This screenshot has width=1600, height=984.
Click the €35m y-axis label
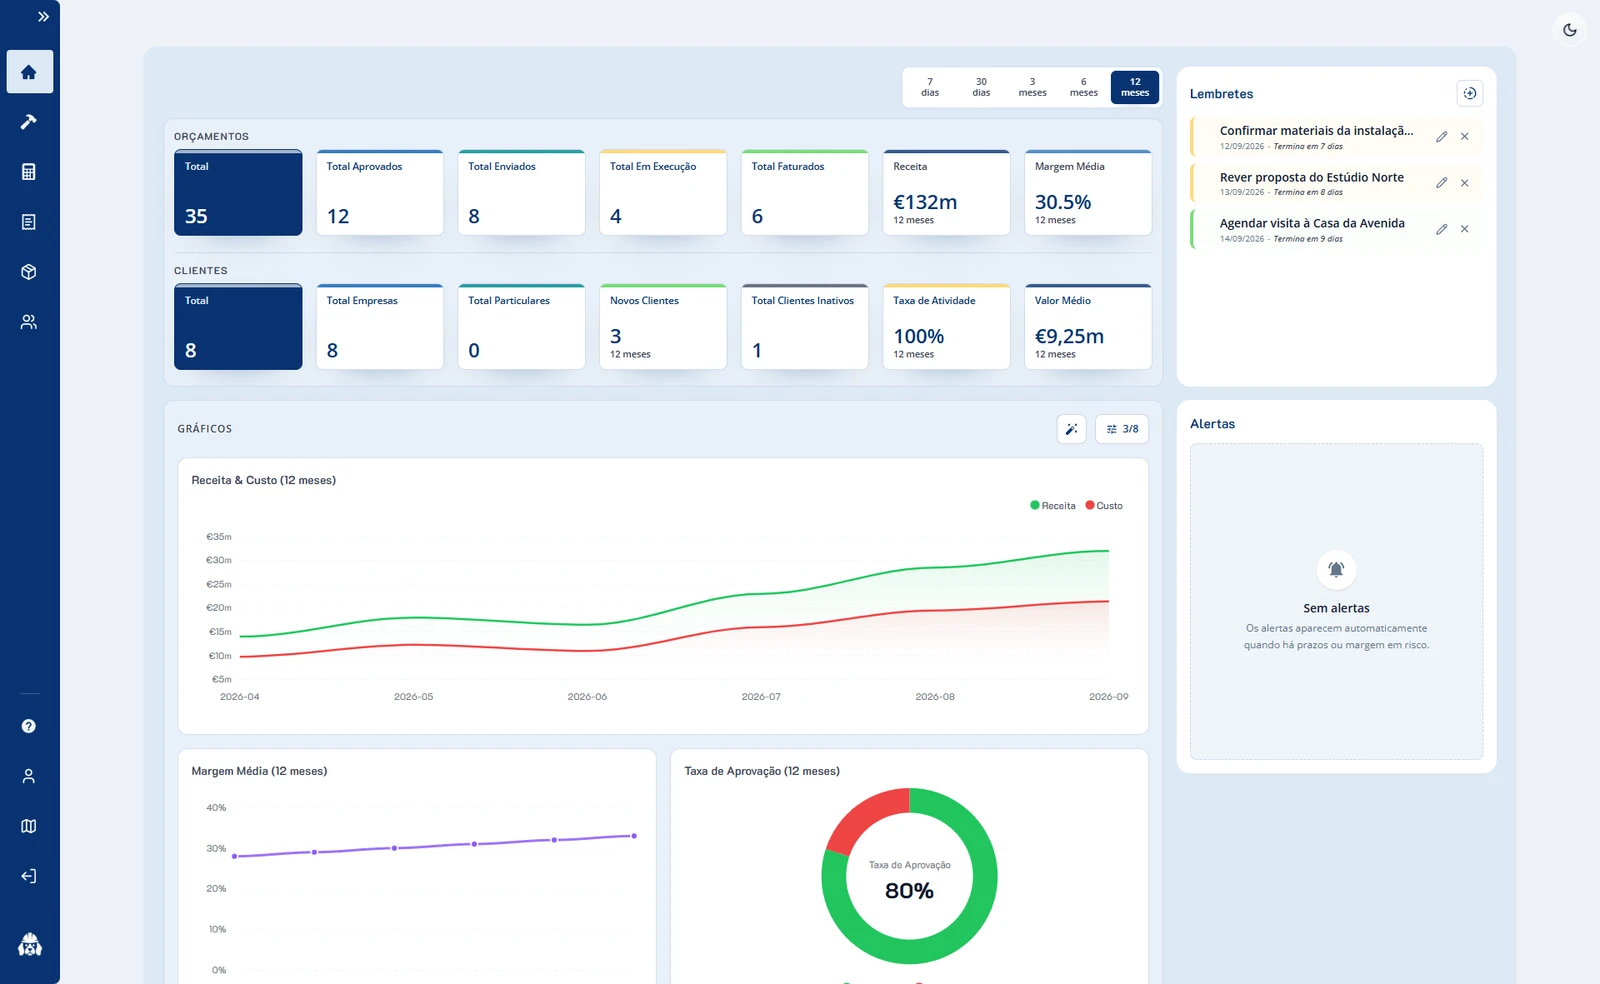click(219, 537)
